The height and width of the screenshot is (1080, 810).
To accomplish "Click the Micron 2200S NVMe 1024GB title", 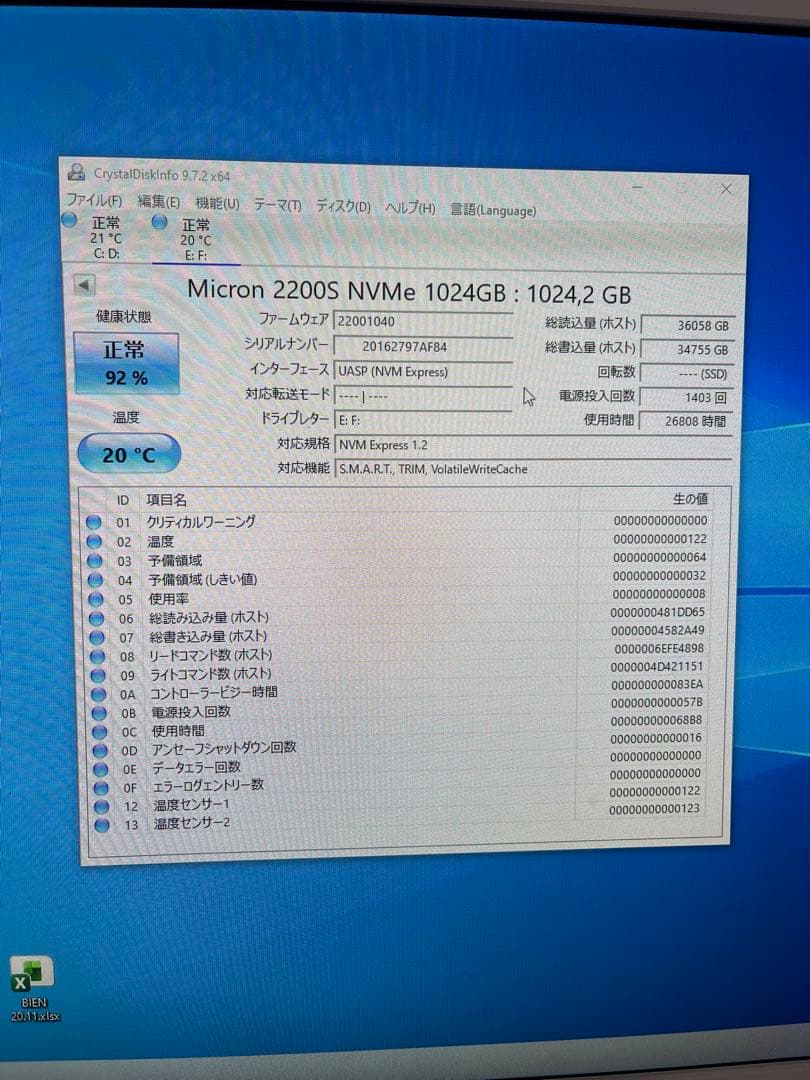I will (x=408, y=291).
